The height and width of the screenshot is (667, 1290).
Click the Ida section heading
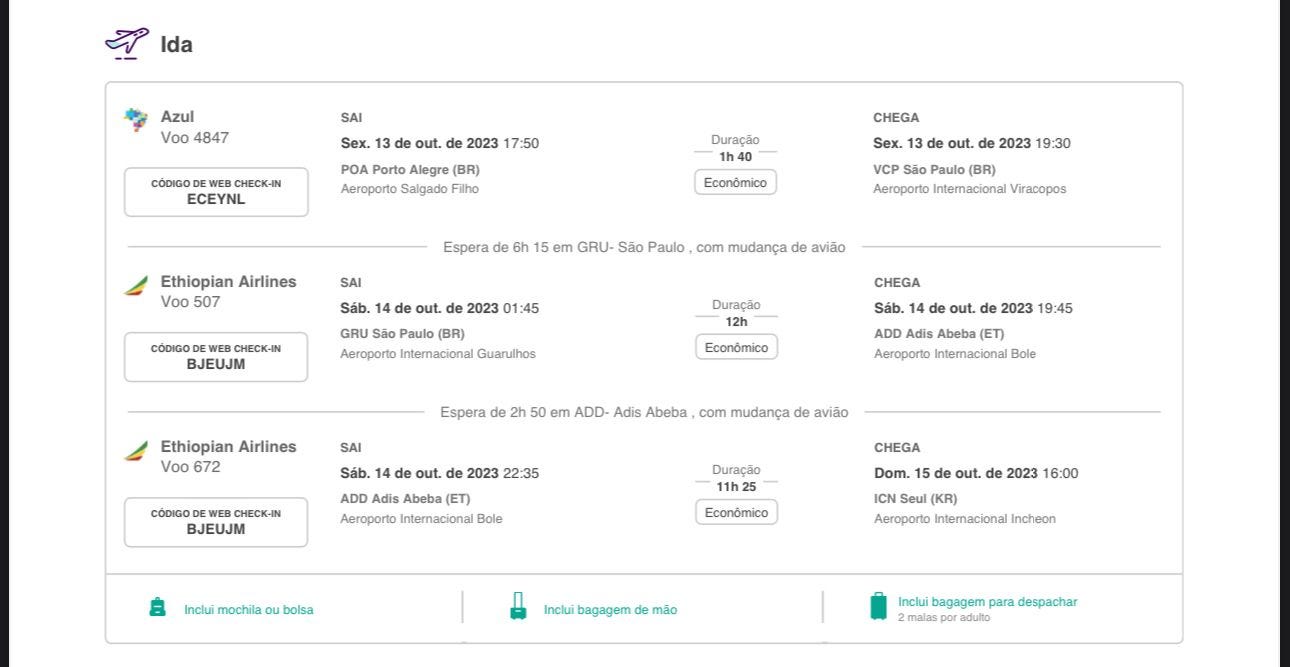point(176,44)
